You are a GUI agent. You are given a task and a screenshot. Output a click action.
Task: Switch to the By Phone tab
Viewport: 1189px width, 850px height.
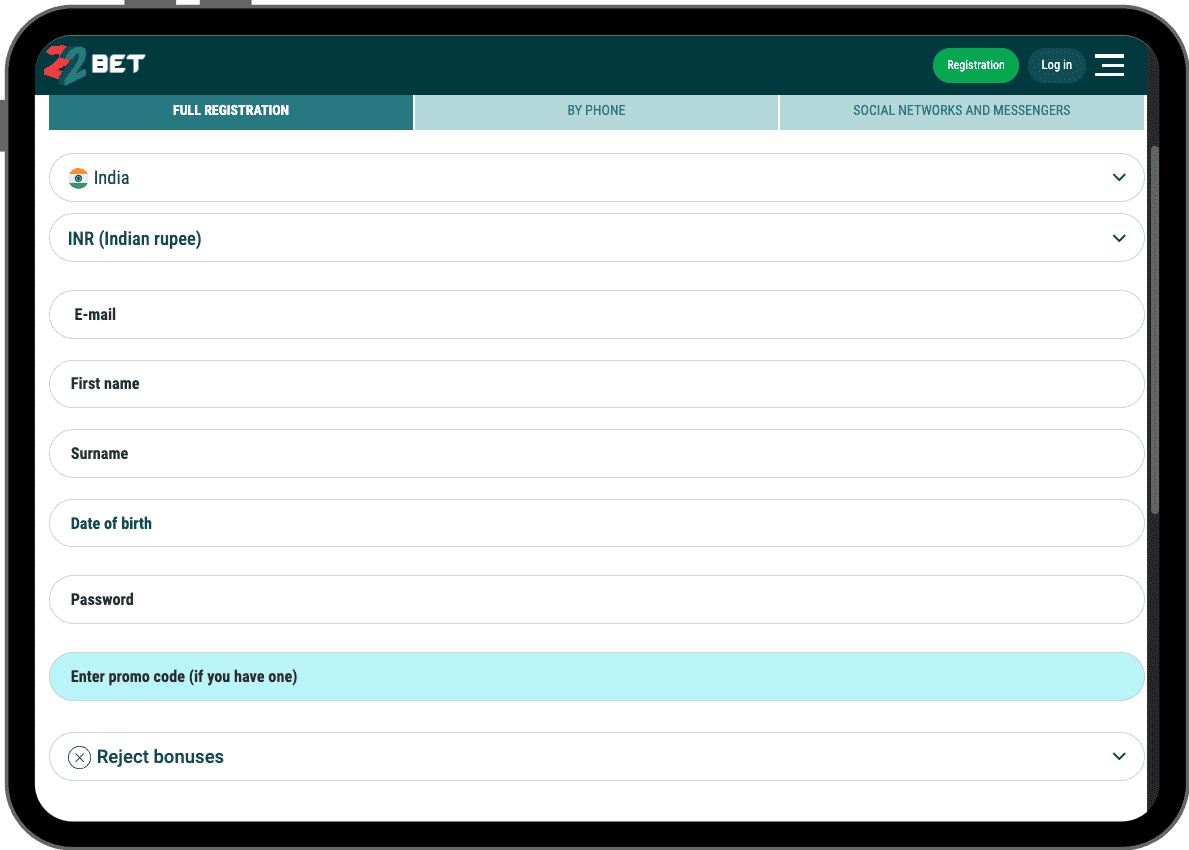point(596,111)
